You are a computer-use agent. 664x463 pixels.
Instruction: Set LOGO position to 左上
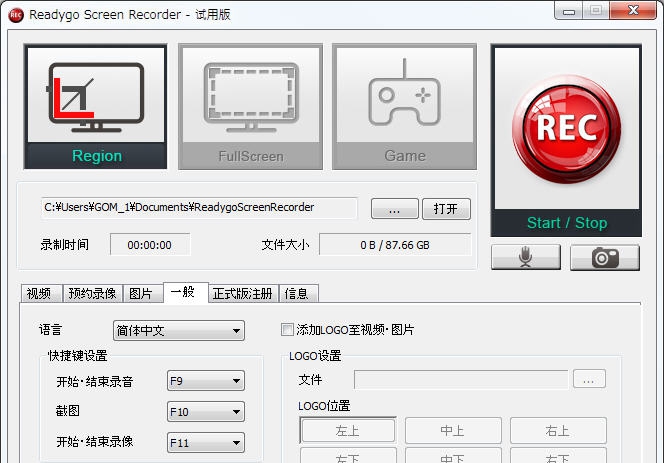tap(348, 431)
